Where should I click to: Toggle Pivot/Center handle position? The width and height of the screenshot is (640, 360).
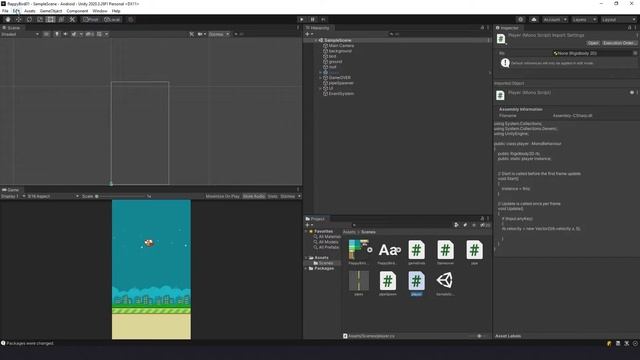tap(91, 19)
